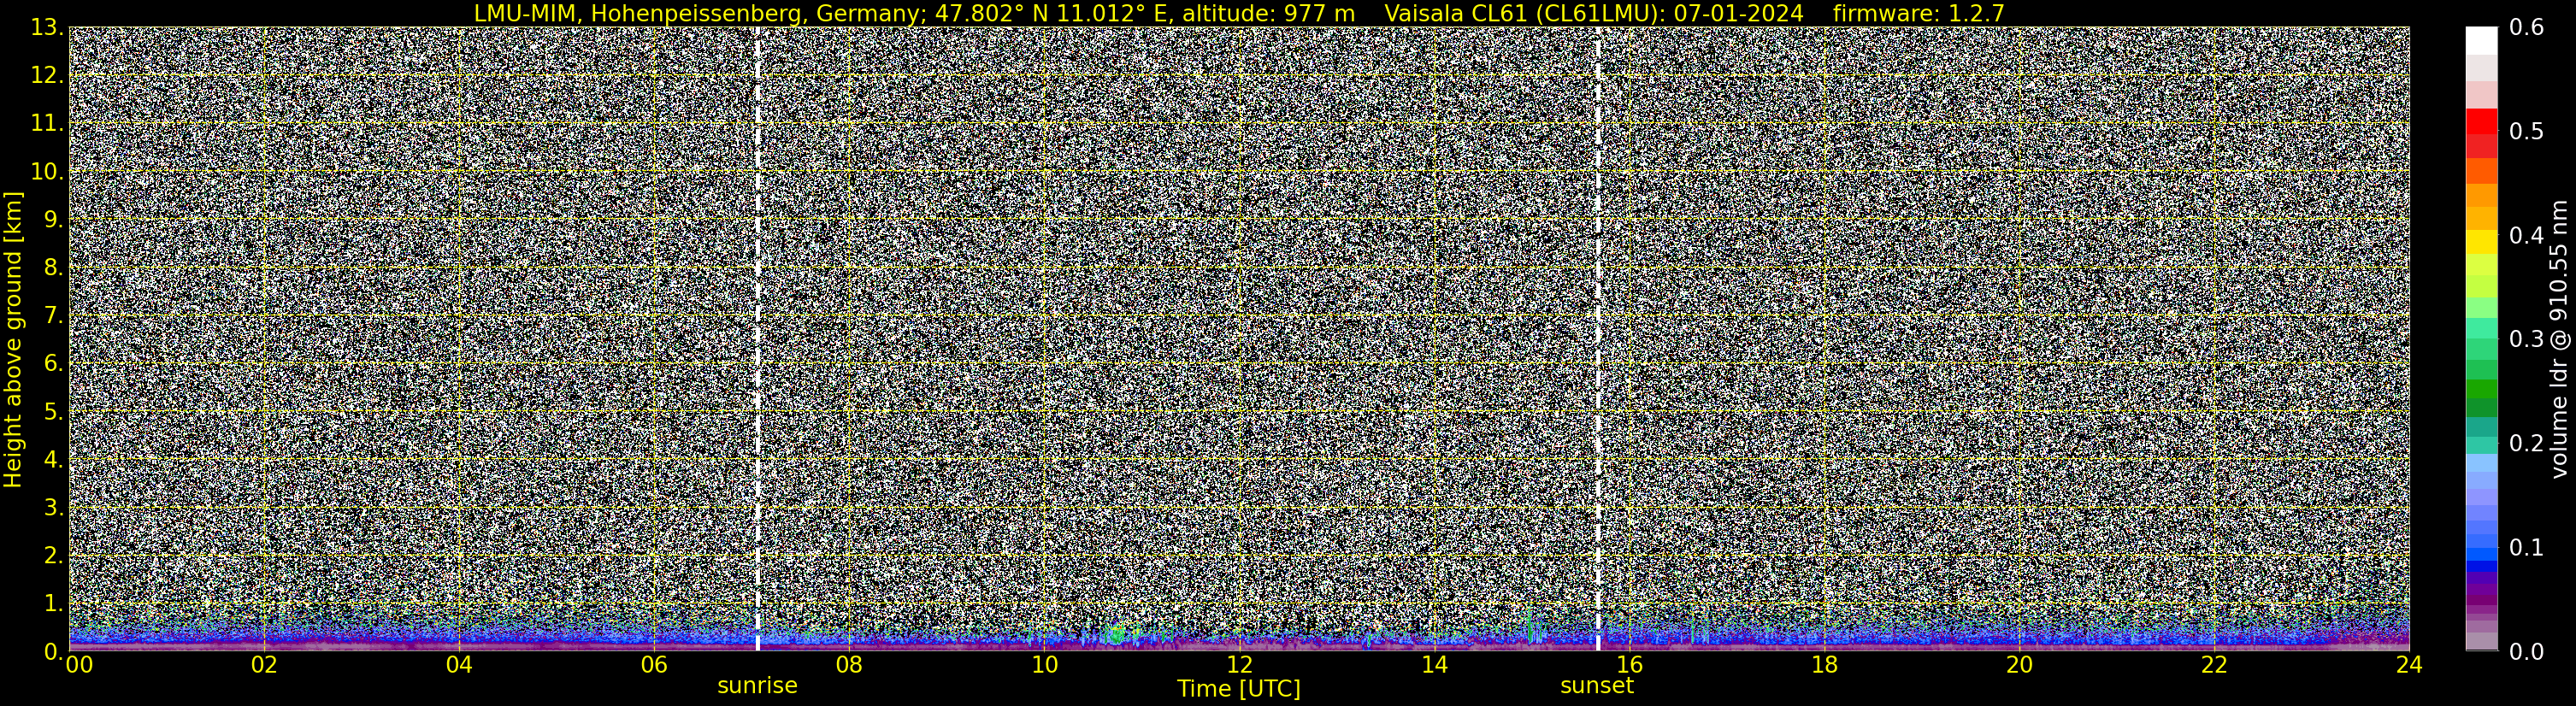This screenshot has width=2576, height=706.
Task: Click the time axis tick label '20'
Action: [x=2019, y=665]
